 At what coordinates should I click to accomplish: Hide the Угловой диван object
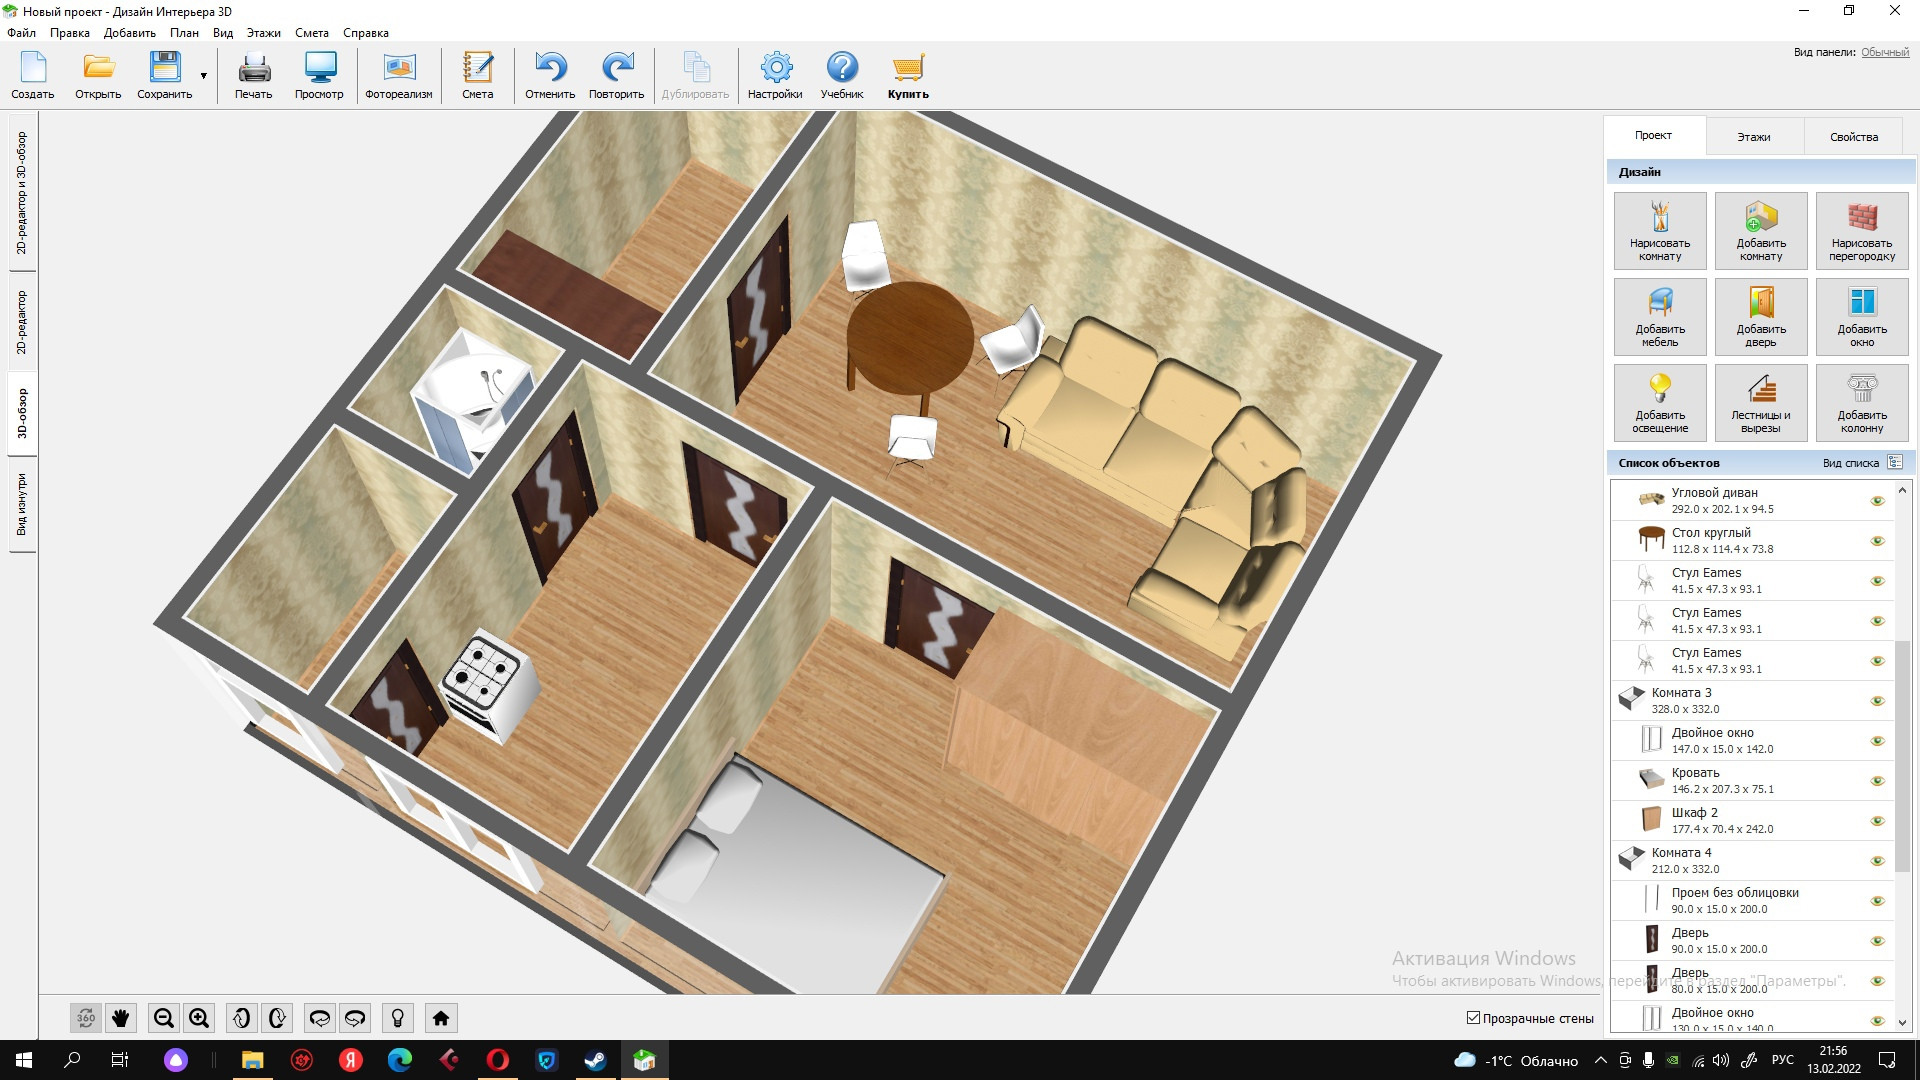click(1877, 501)
